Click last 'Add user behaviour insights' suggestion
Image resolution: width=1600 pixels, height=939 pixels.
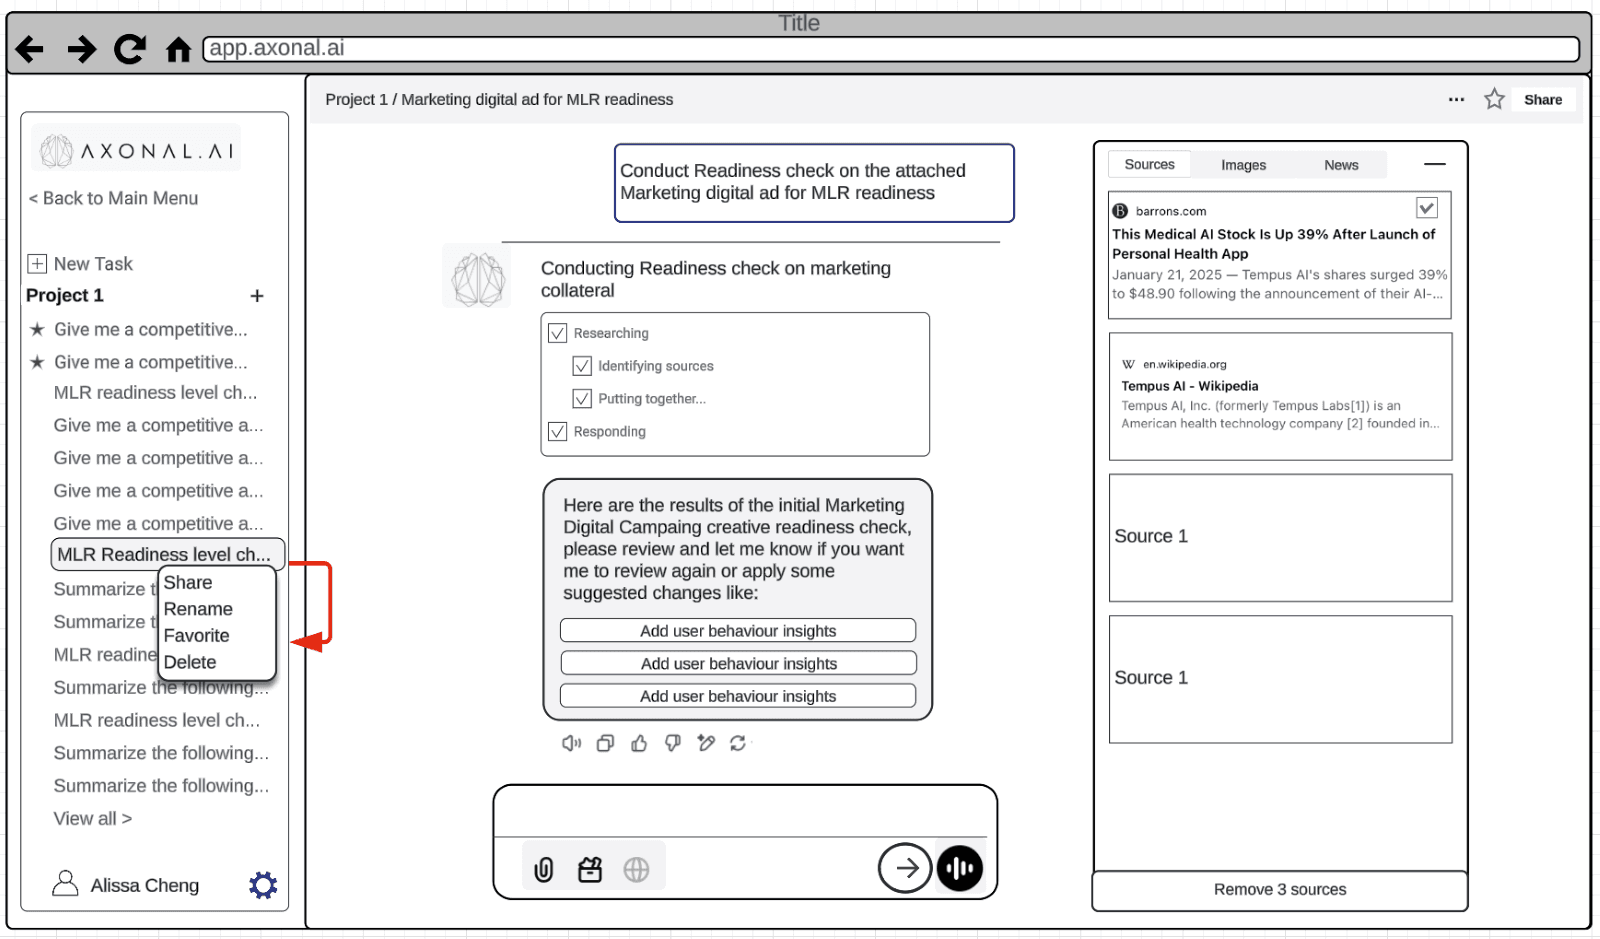click(738, 696)
